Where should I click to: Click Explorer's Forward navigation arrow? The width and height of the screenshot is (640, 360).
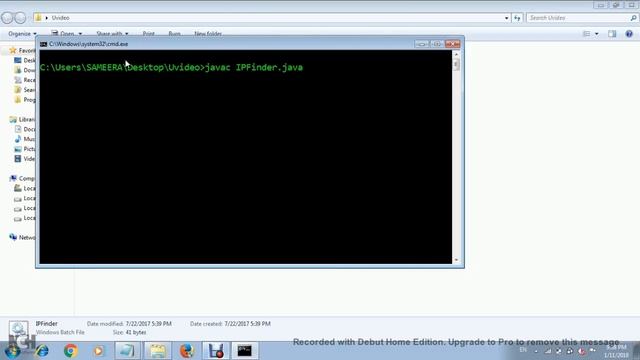[20, 18]
